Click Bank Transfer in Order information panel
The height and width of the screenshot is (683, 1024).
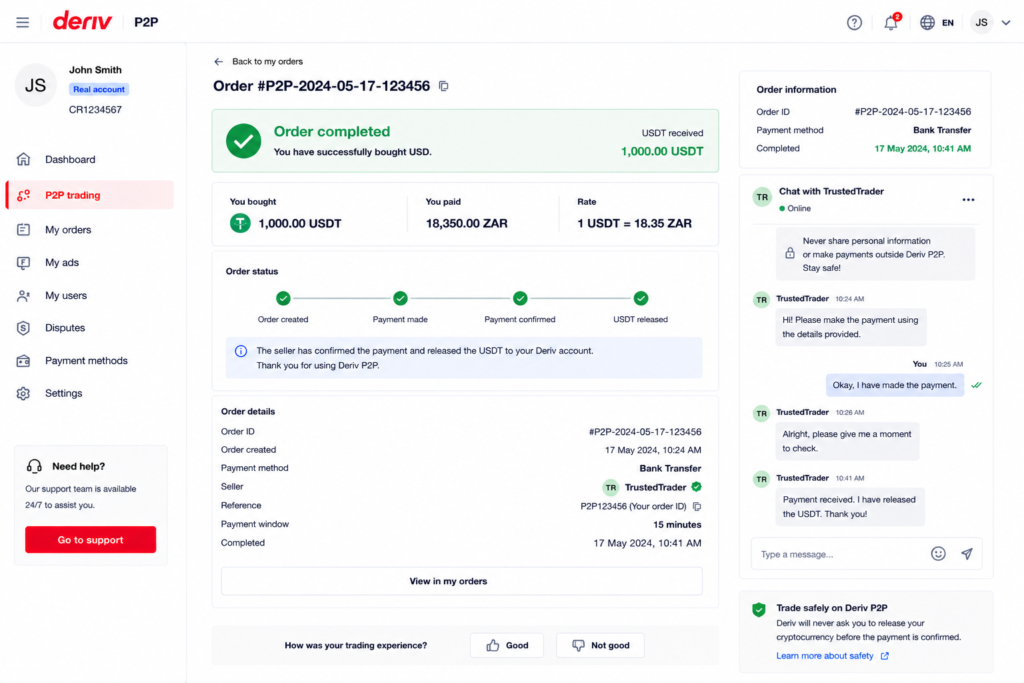[x=942, y=130]
